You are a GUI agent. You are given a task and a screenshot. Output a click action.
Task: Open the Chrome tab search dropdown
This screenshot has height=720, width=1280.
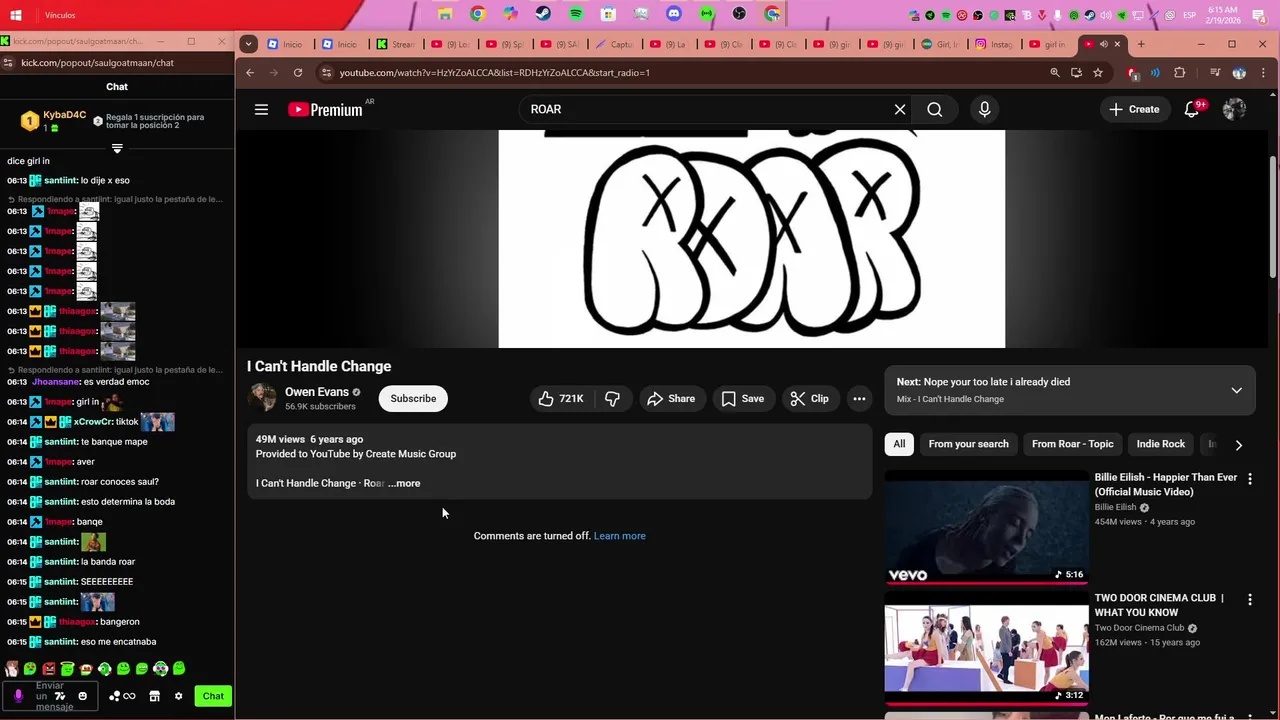[x=248, y=44]
